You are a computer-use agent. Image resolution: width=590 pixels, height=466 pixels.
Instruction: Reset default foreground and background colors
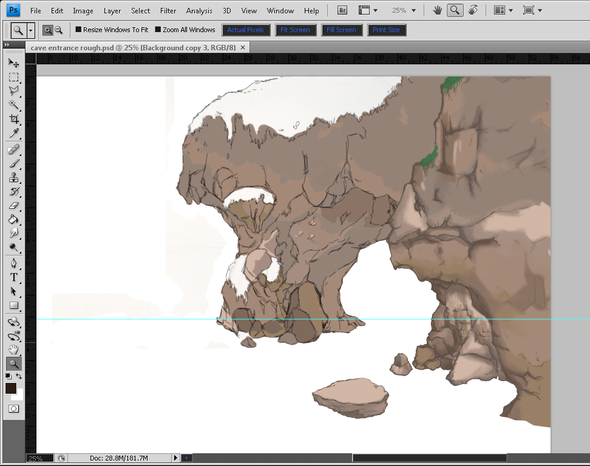[8, 376]
